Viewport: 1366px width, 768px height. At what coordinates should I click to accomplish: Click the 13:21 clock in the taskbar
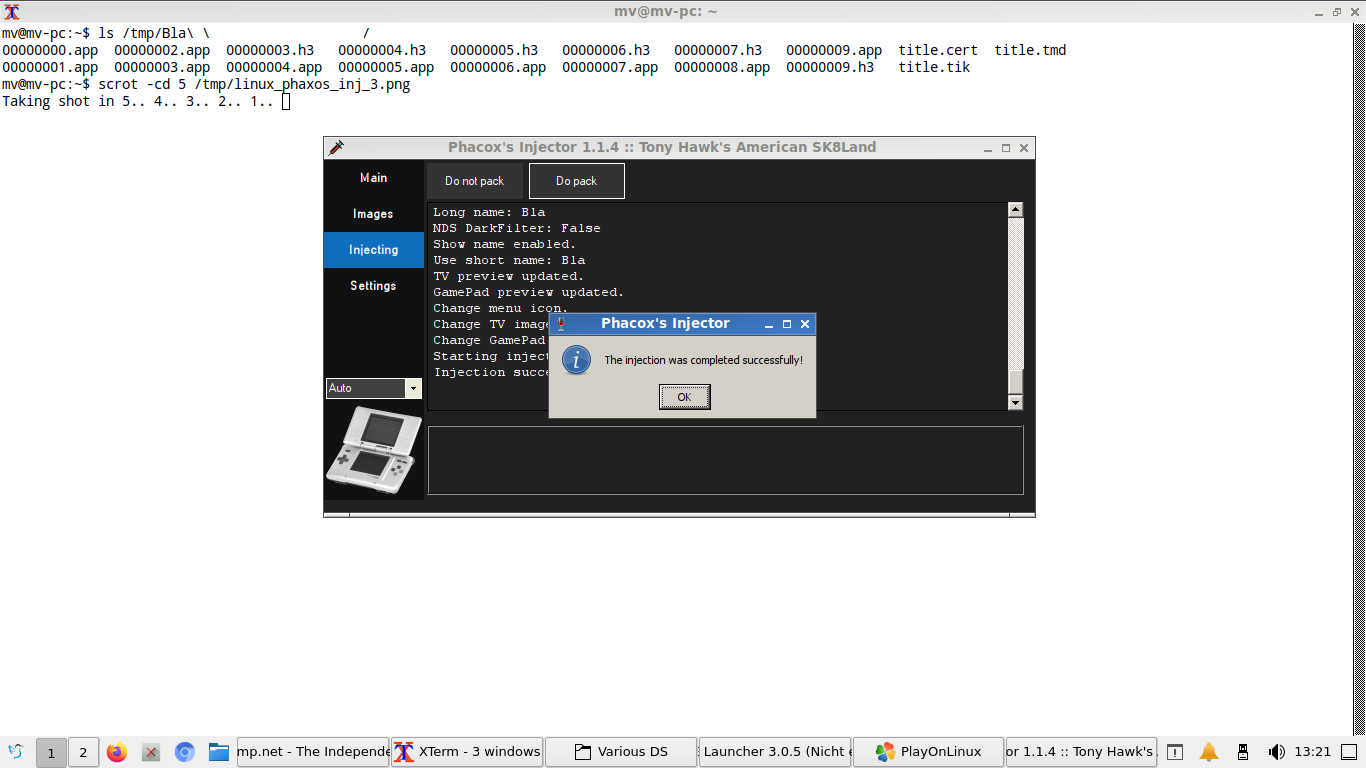tap(1312, 752)
